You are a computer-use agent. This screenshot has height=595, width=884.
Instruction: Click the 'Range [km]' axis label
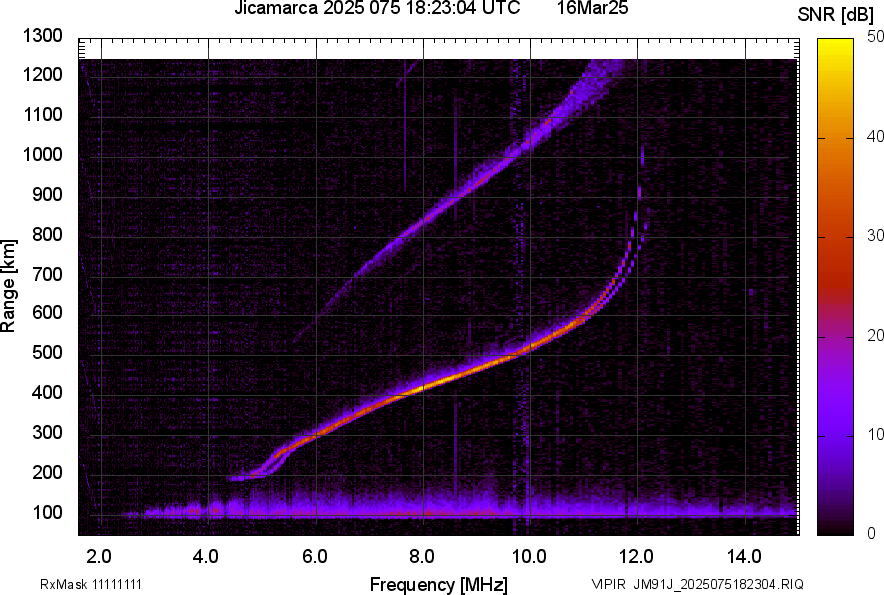click(x=8, y=286)
